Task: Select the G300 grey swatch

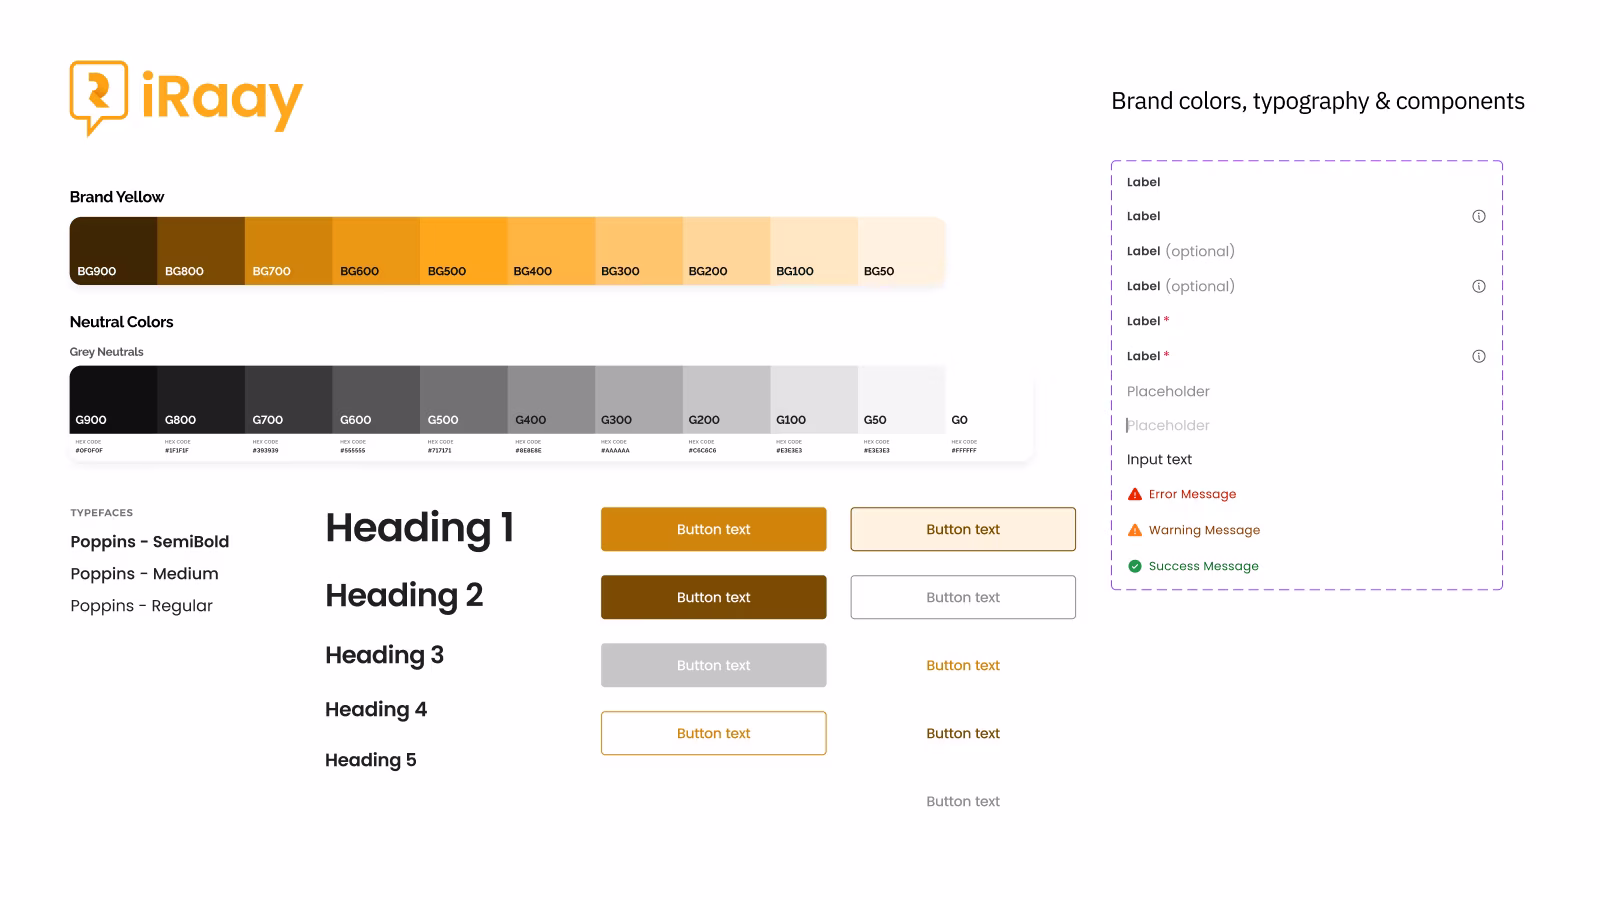Action: [x=639, y=400]
